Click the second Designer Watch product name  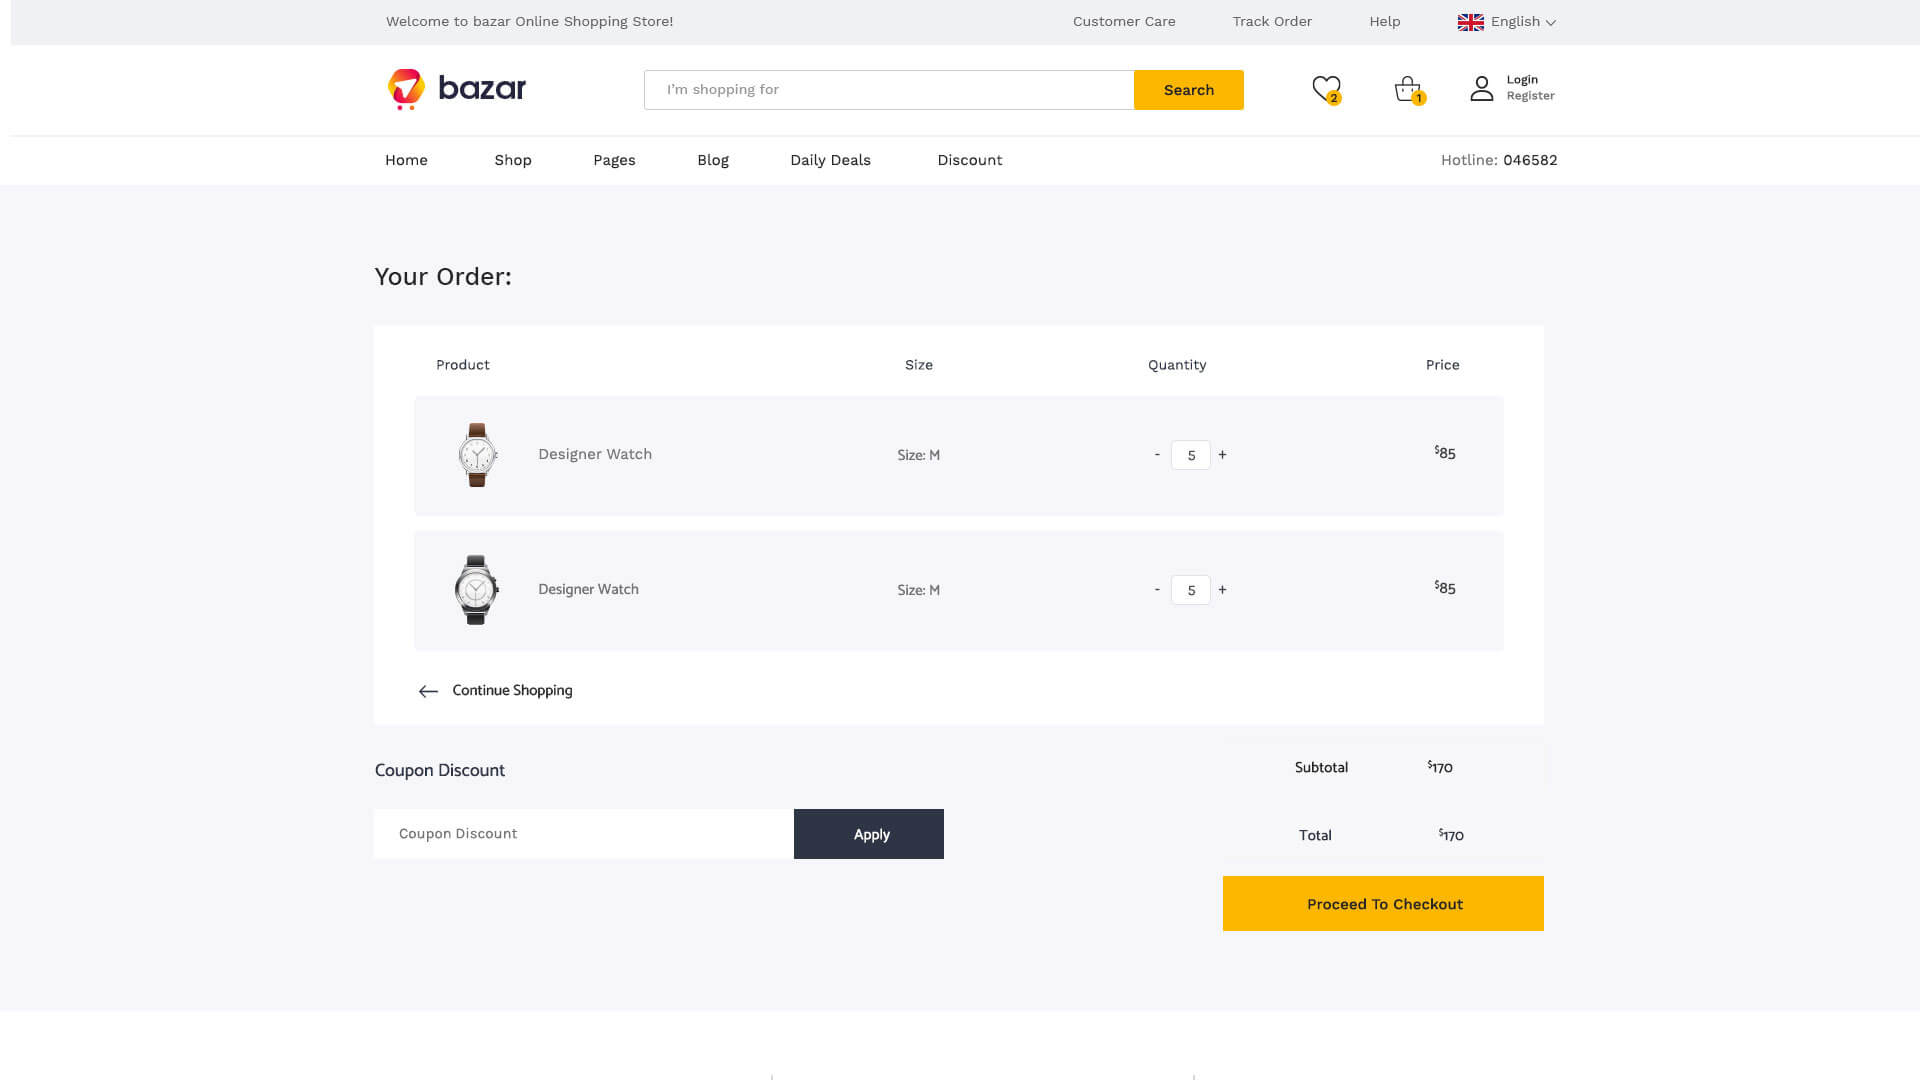click(588, 590)
